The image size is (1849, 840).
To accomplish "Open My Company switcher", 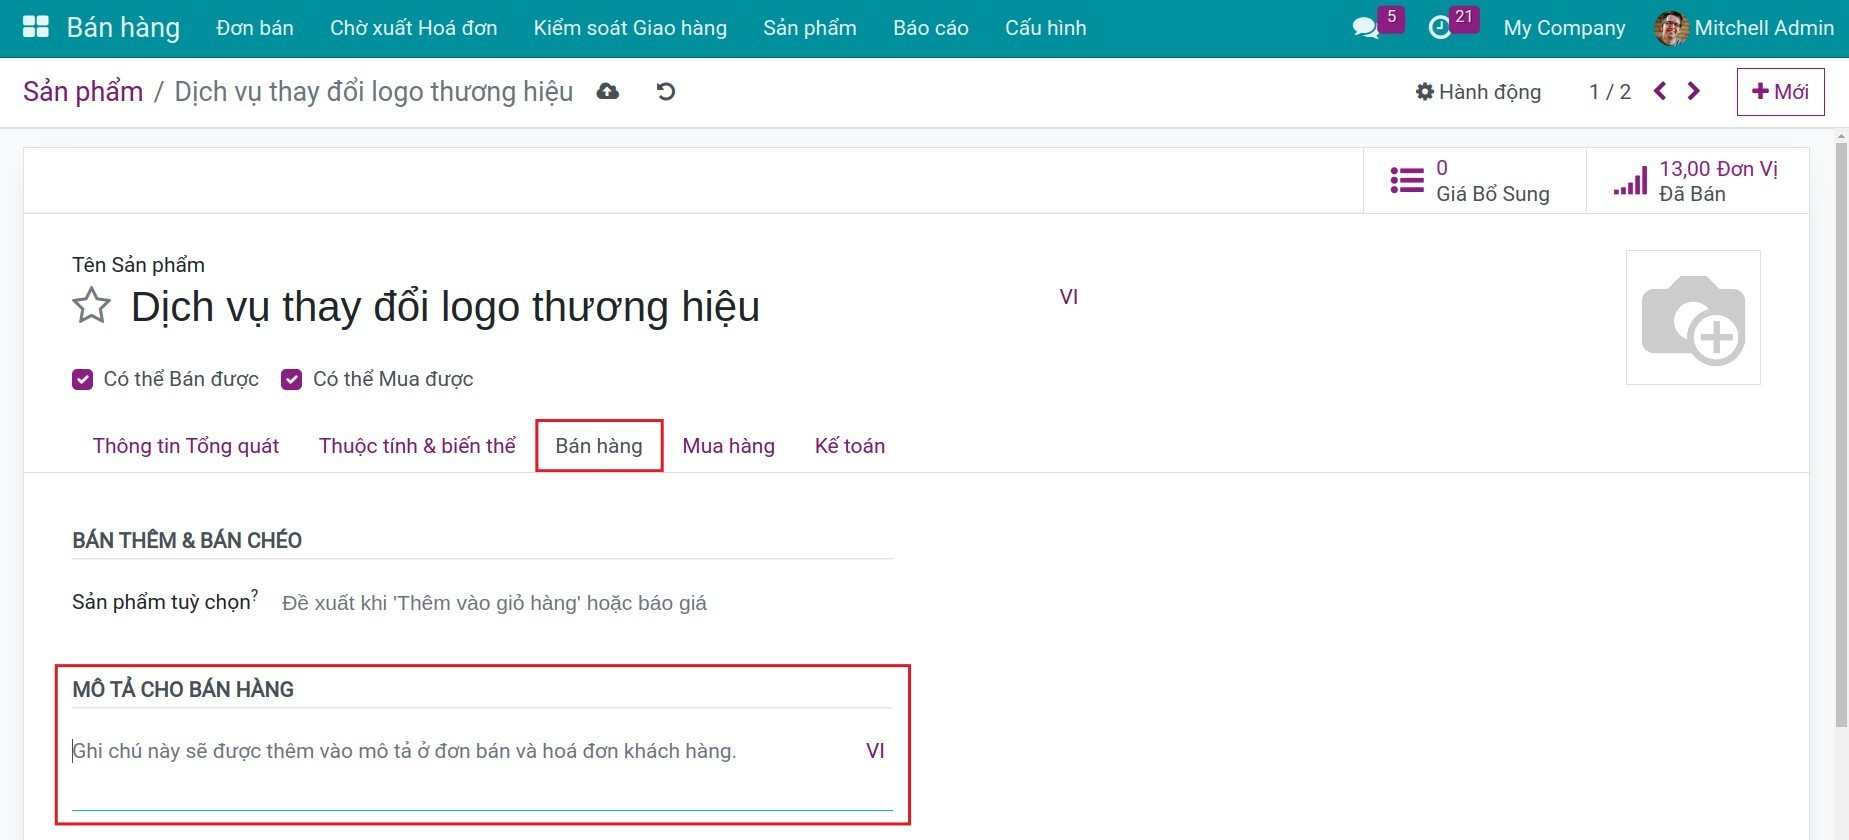I will (x=1564, y=28).
